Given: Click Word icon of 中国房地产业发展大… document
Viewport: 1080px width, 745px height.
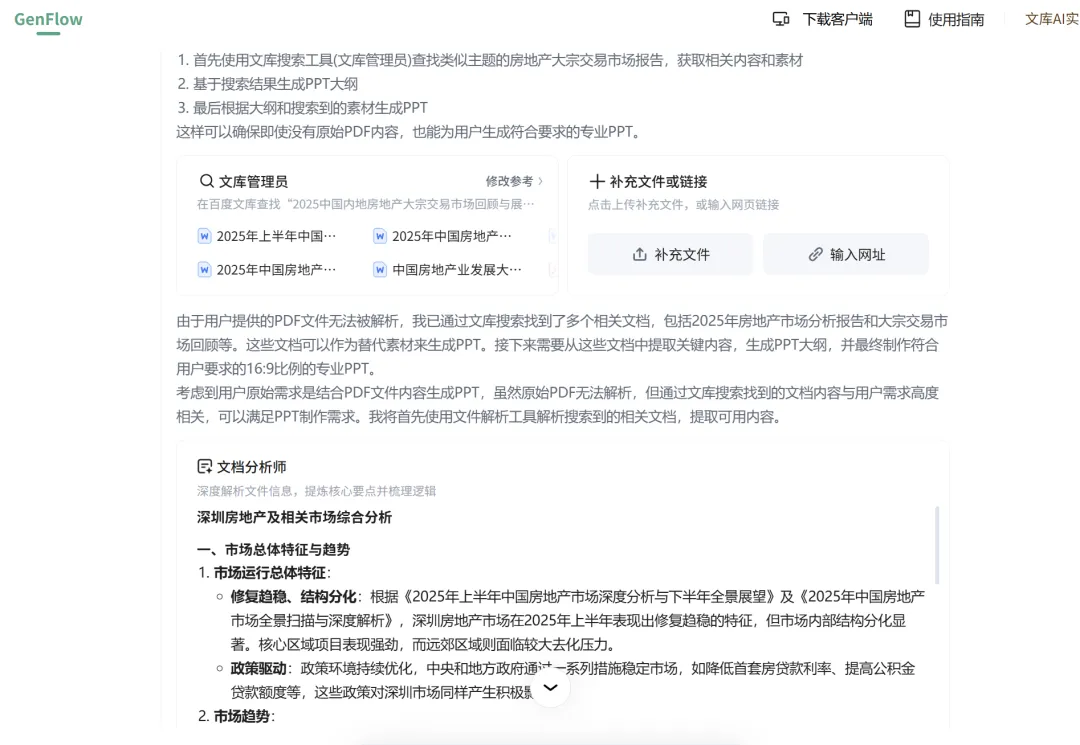Looking at the screenshot, I should [380, 269].
